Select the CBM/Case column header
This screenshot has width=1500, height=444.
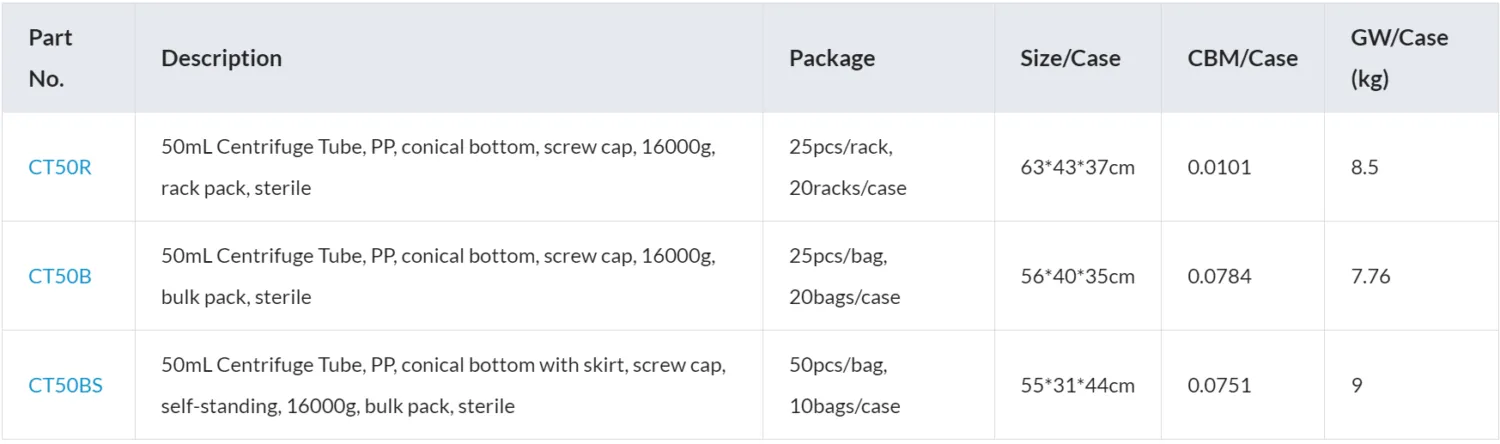(1242, 58)
